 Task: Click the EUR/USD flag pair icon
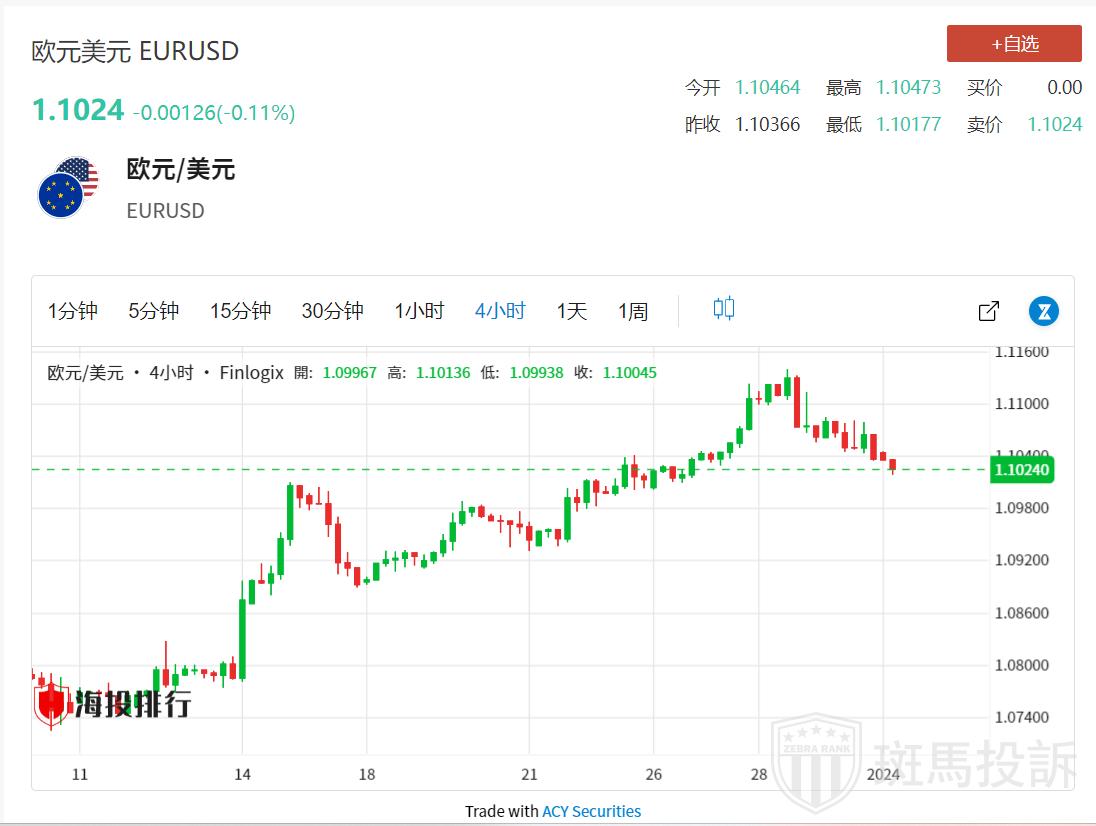68,187
